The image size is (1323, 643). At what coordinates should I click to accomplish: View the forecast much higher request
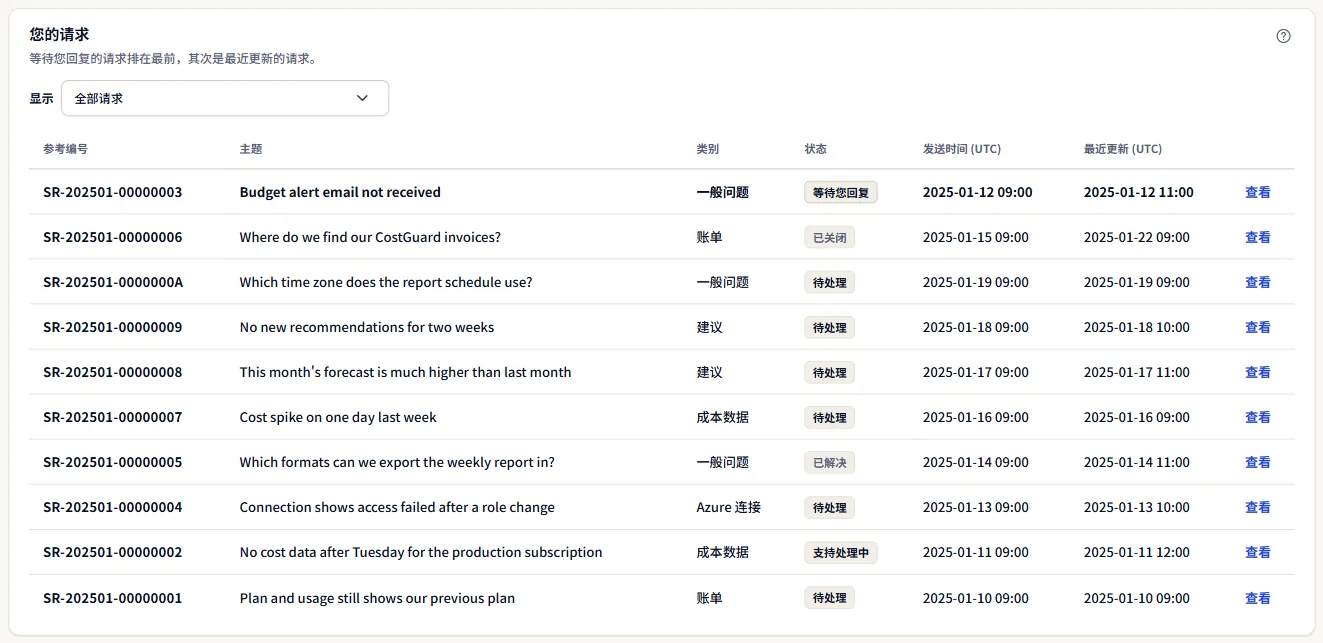[1257, 372]
